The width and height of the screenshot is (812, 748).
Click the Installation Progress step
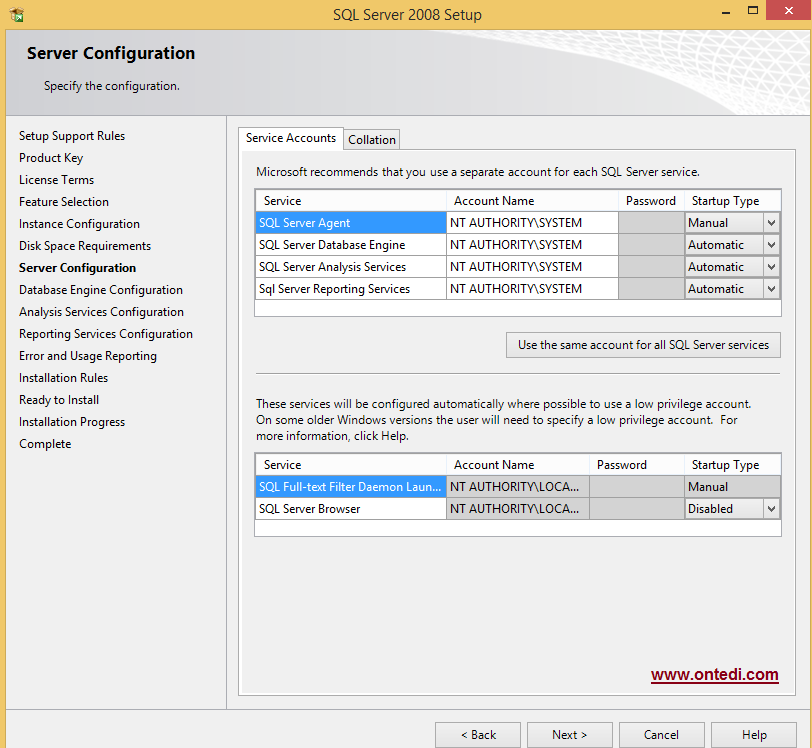(72, 422)
